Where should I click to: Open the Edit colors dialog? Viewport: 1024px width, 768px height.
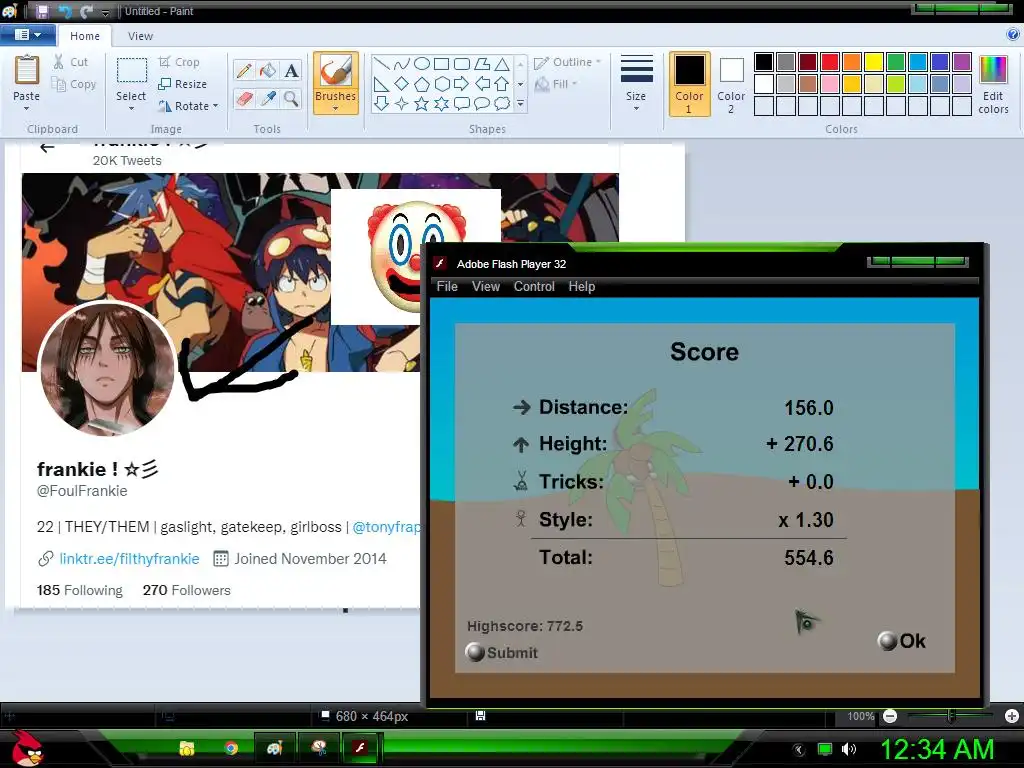993,85
